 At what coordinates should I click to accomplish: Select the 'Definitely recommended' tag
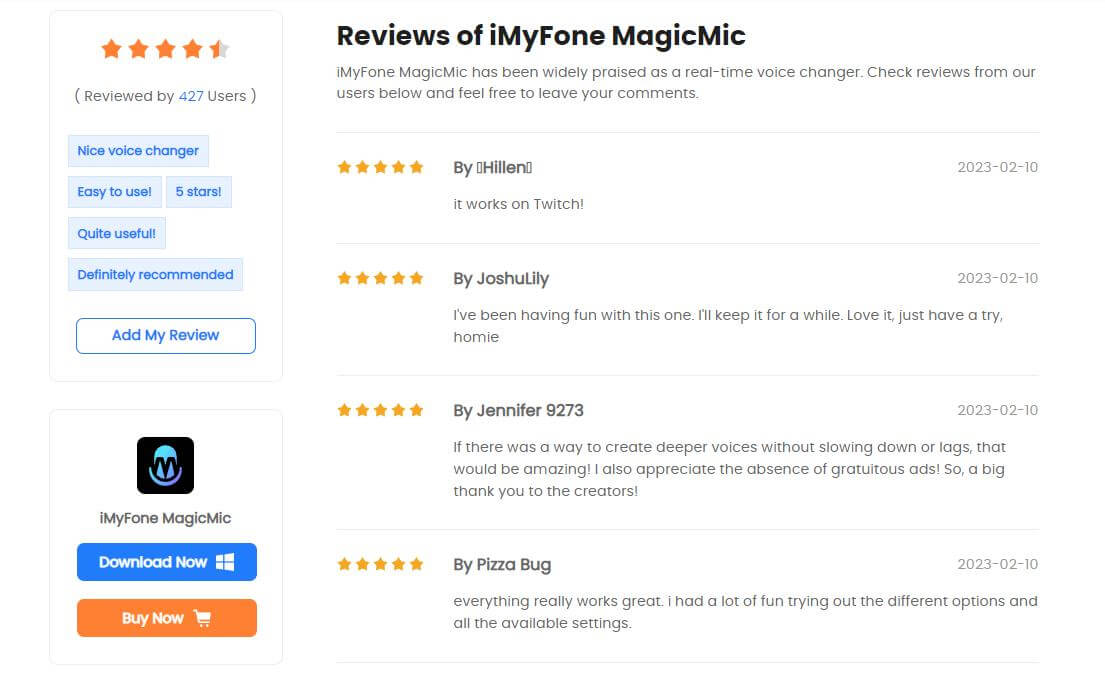click(156, 274)
